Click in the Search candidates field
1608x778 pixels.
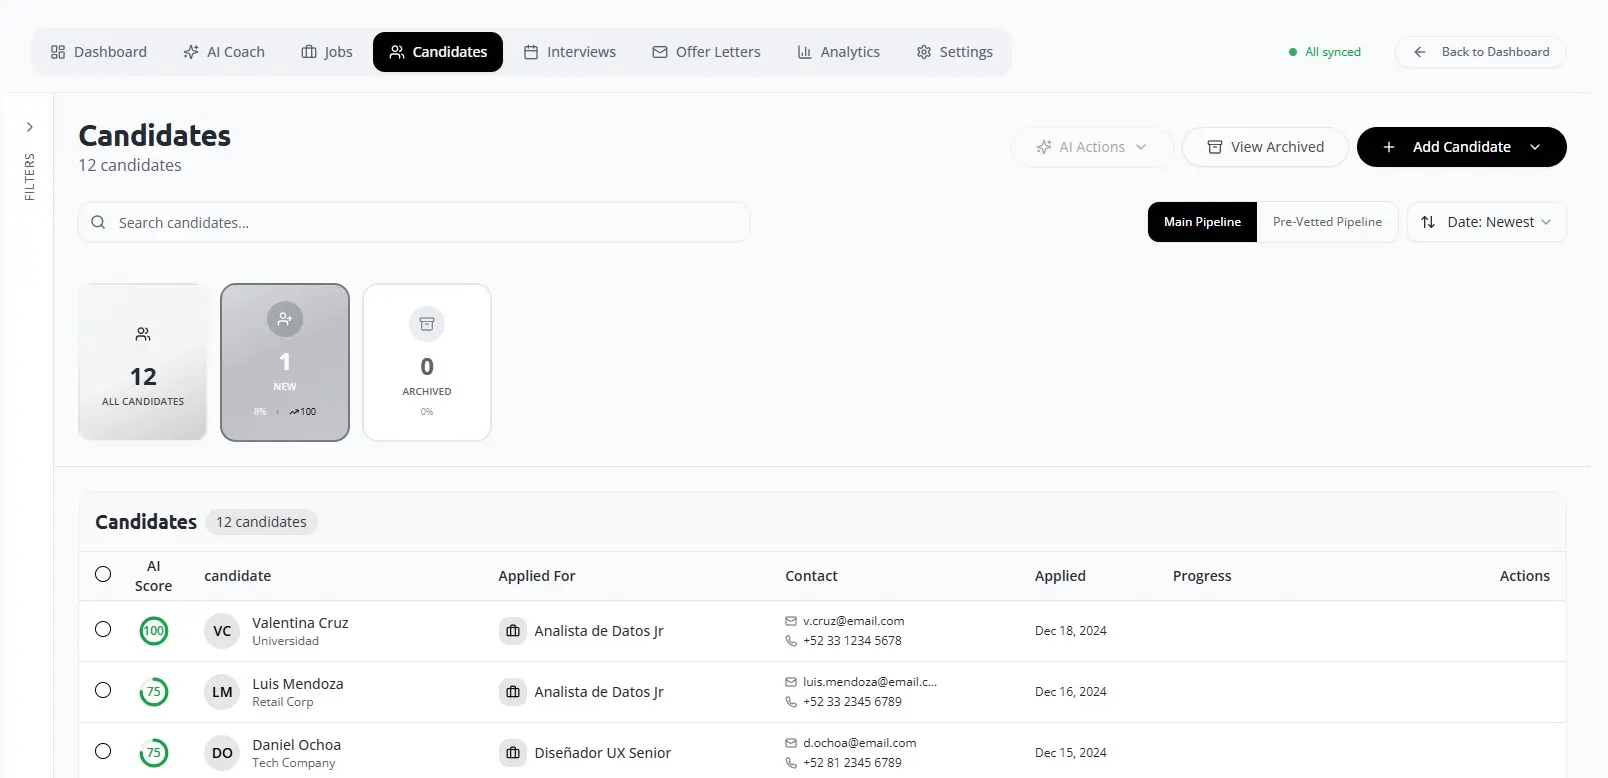pos(414,222)
